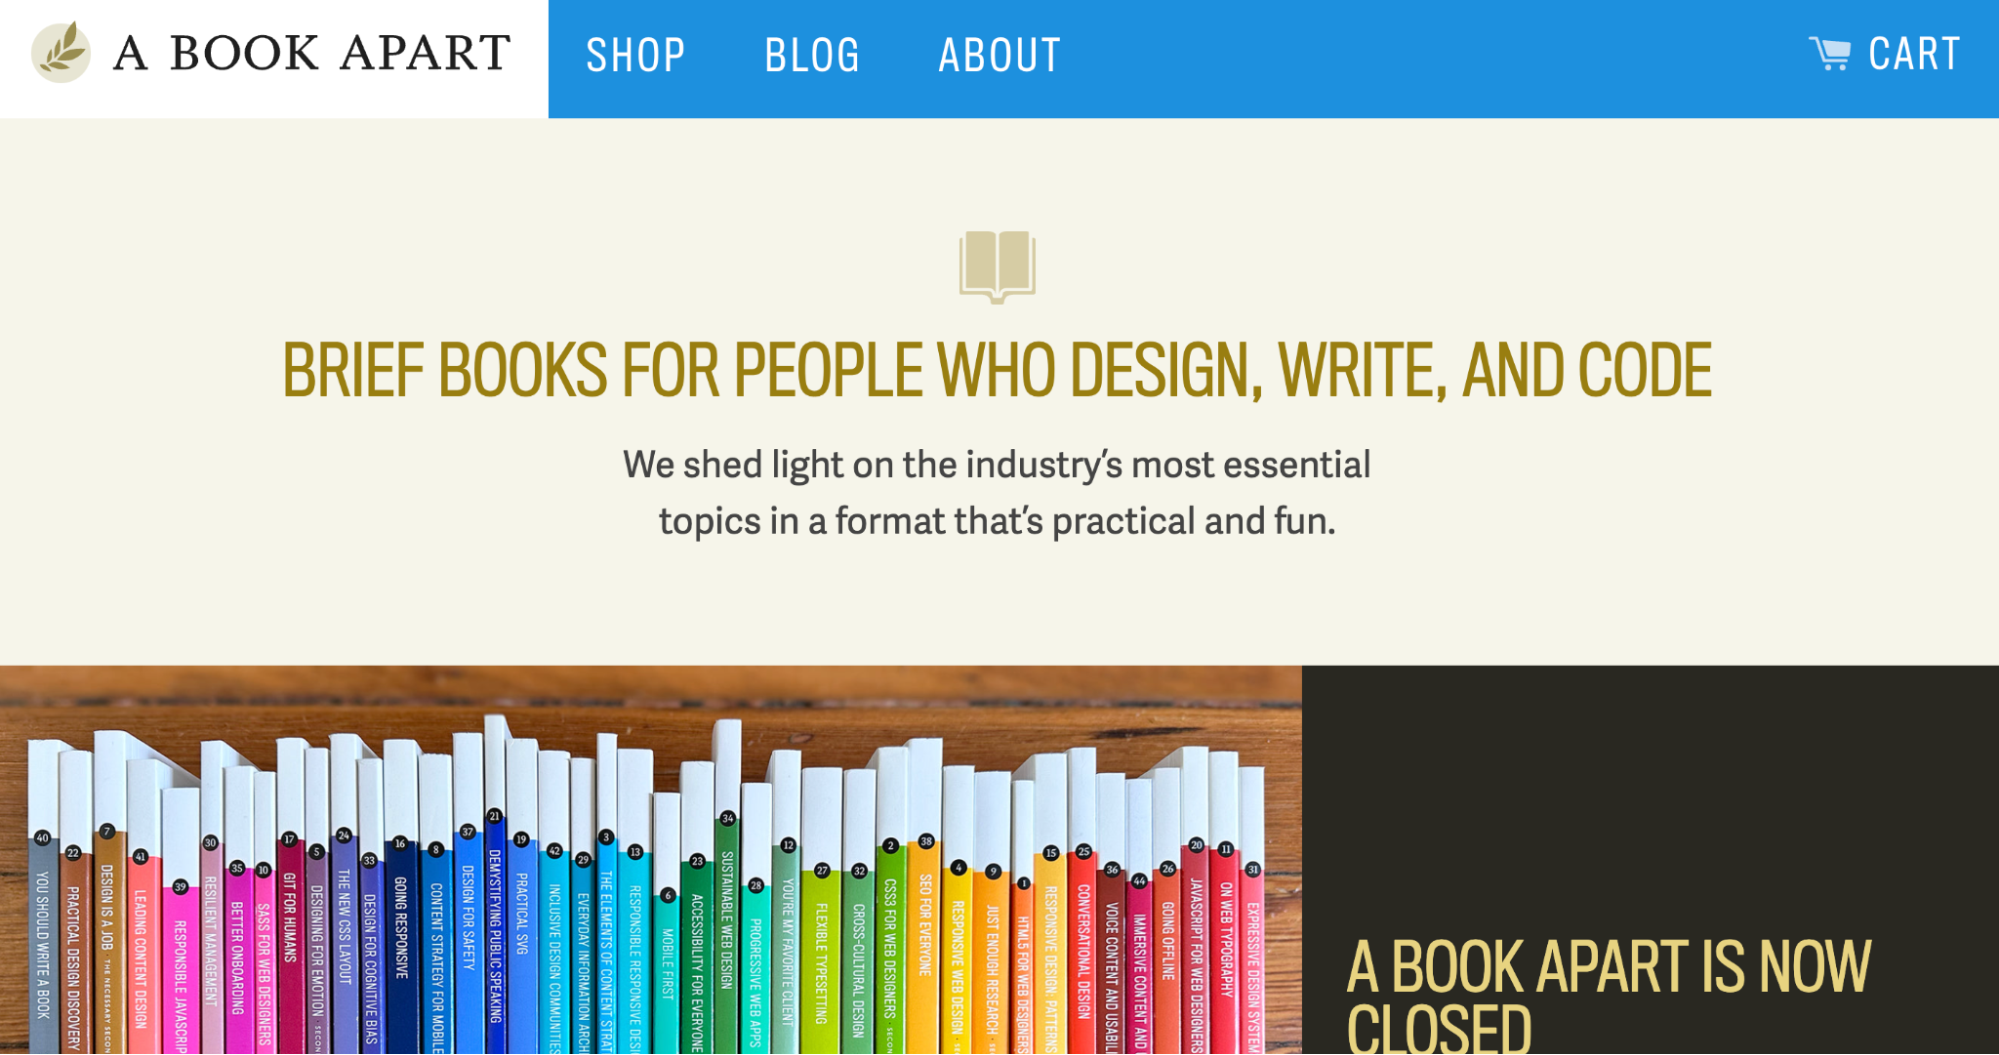Screen dimensions: 1999x1055
Task: Open the Shop menu item
Action: 635,55
